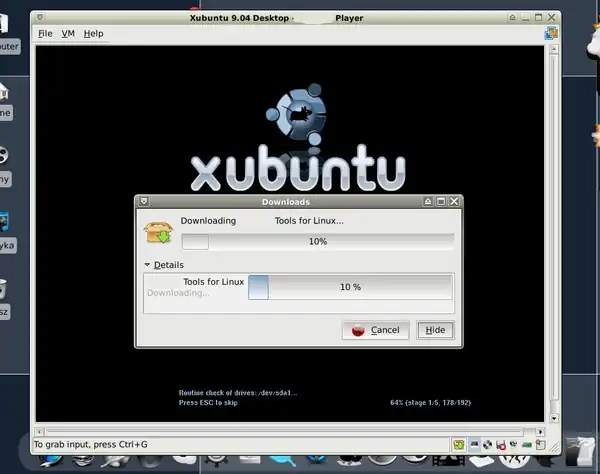Open the VM menu
Screen dimensions: 600x474
point(68,33)
